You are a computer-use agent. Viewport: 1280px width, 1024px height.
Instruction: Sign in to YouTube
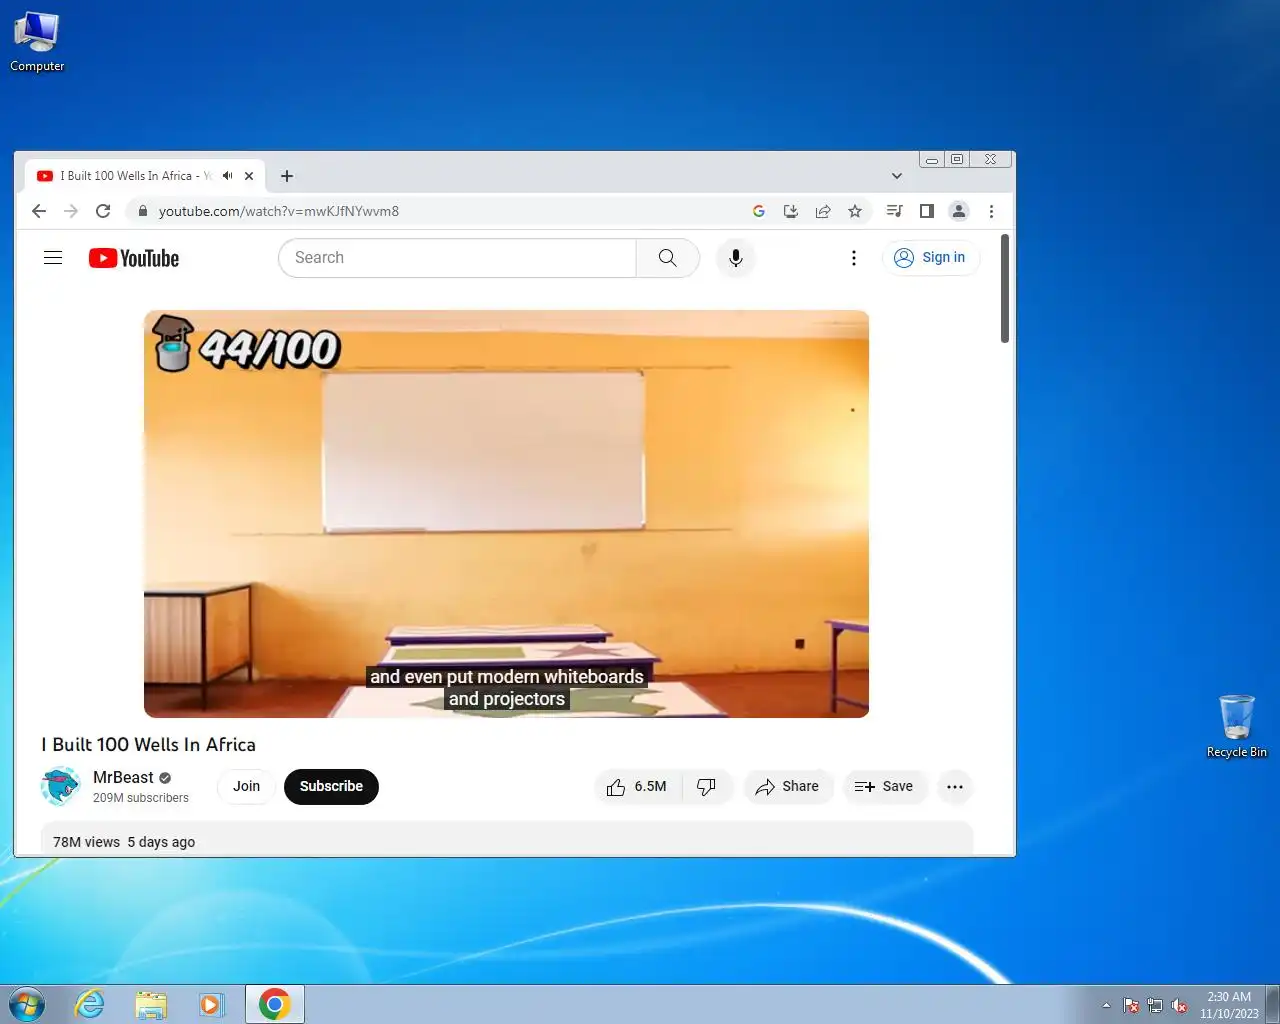point(930,258)
